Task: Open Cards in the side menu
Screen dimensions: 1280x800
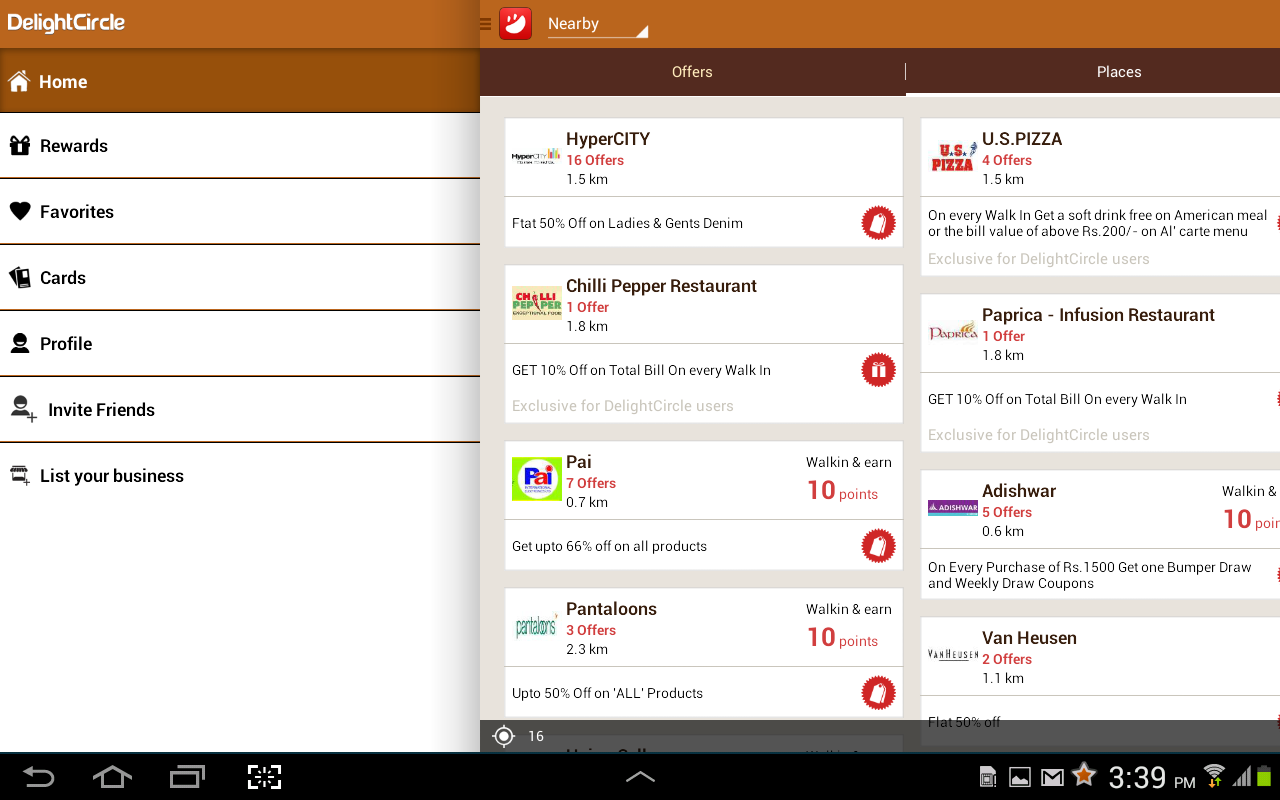Action: (x=240, y=278)
